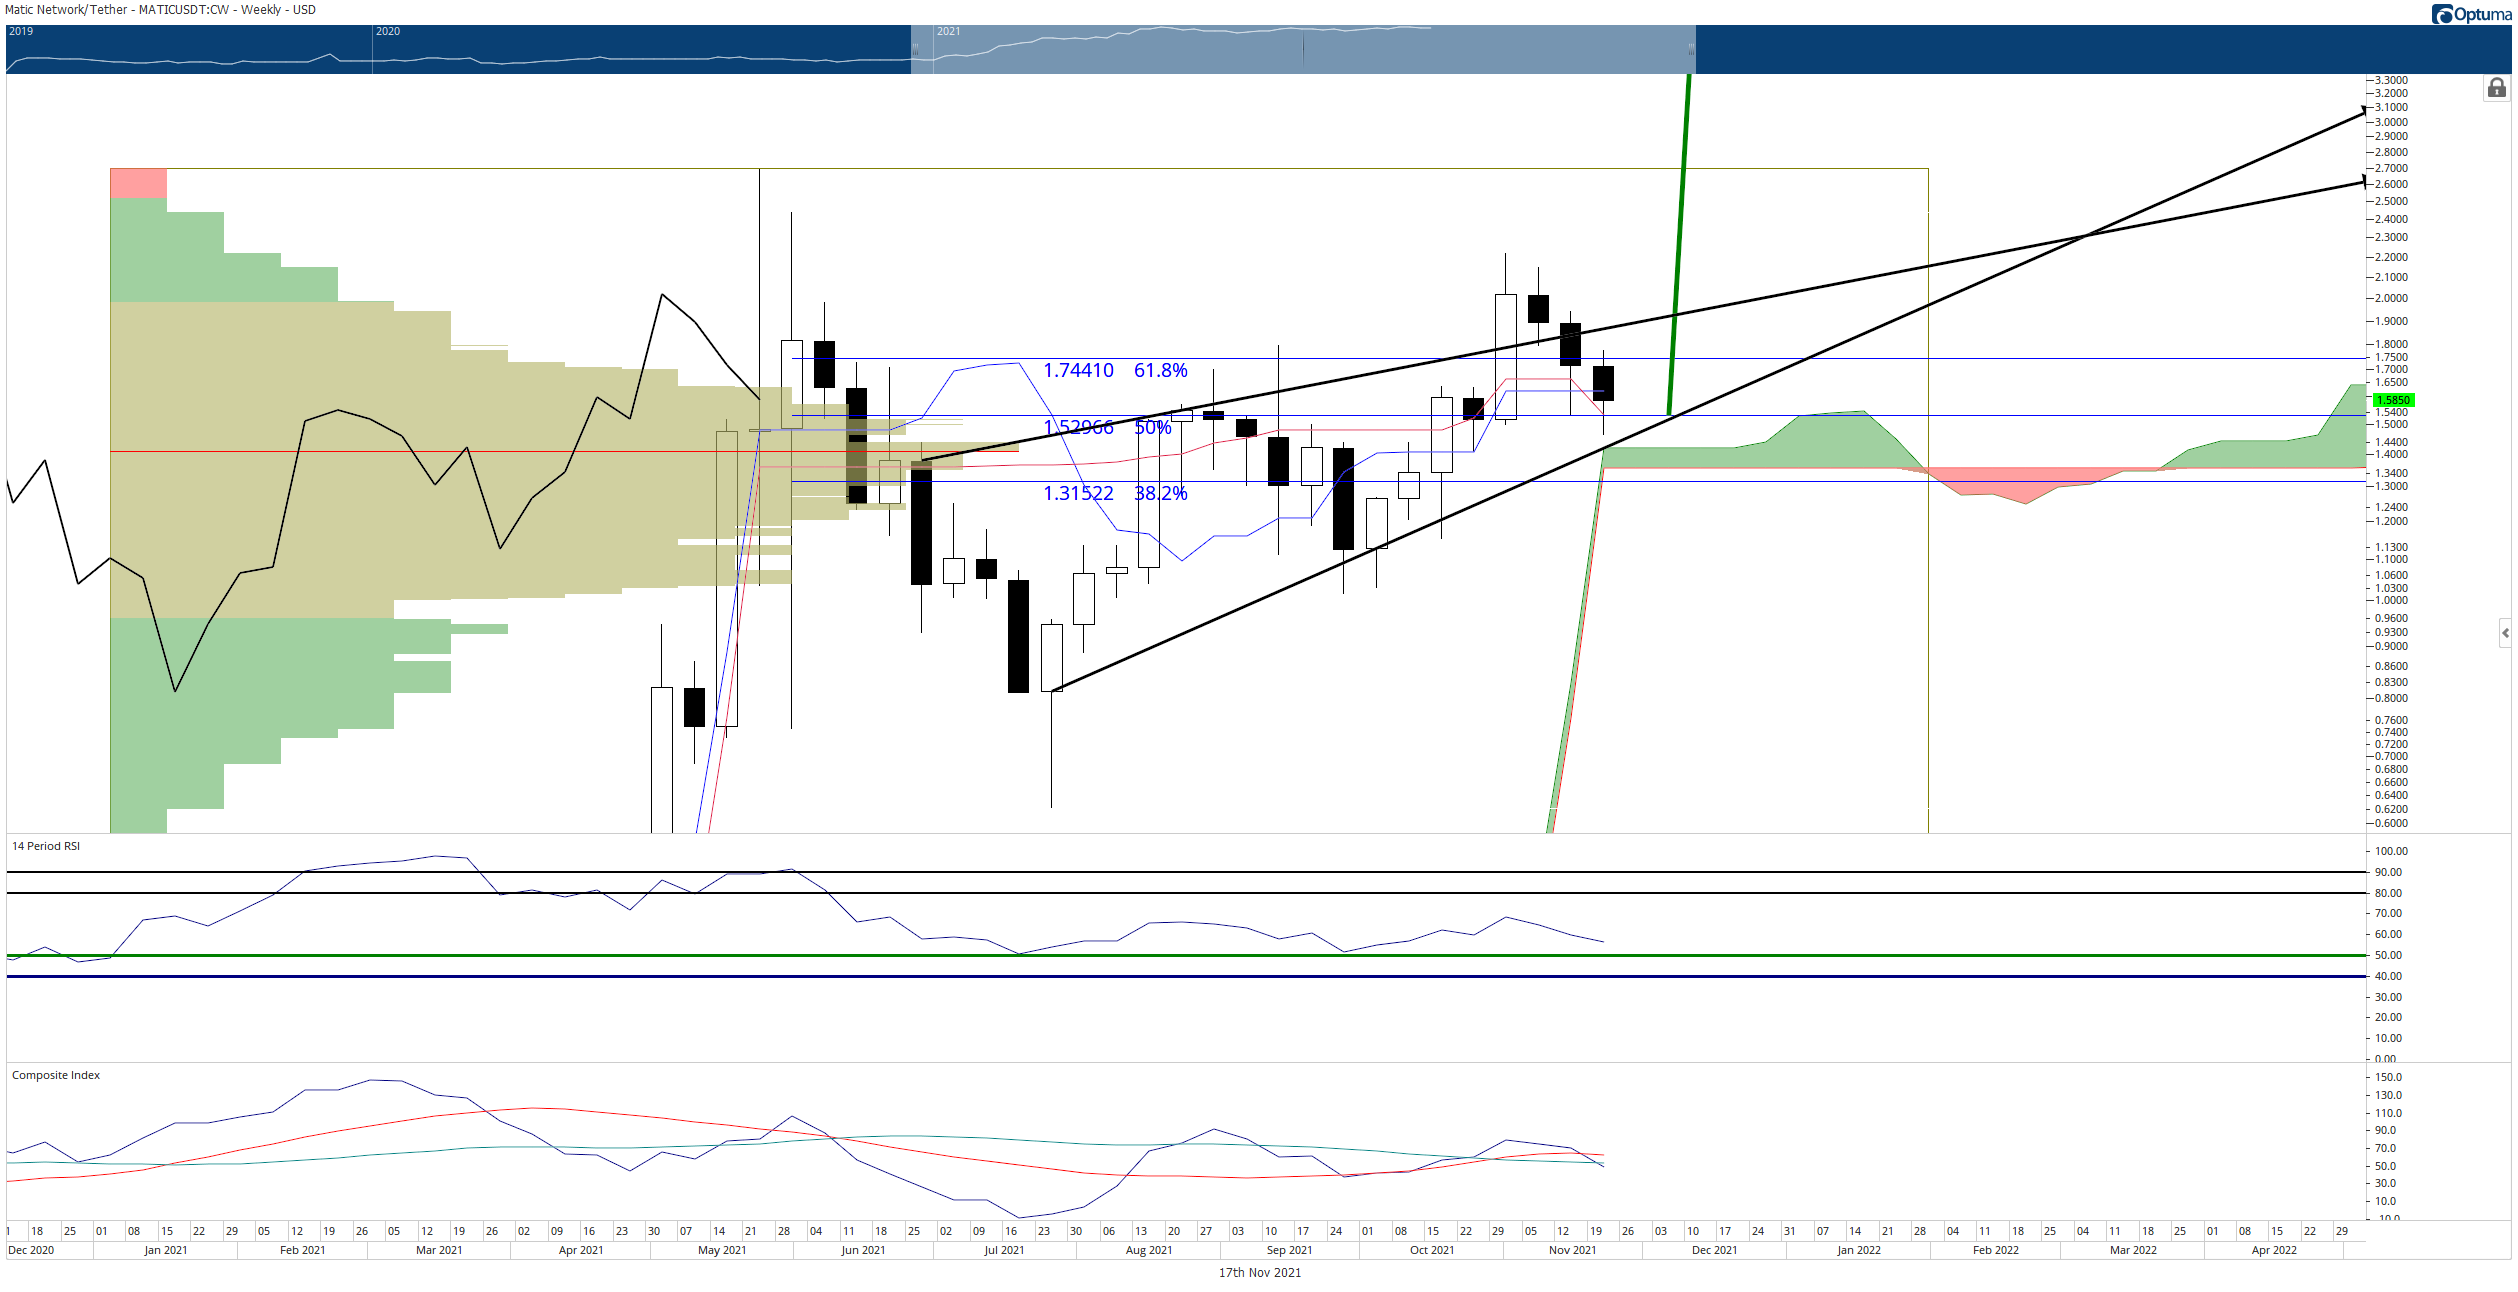Click the May 2021 date axis label
This screenshot has width=2518, height=1292.
pos(722,1250)
